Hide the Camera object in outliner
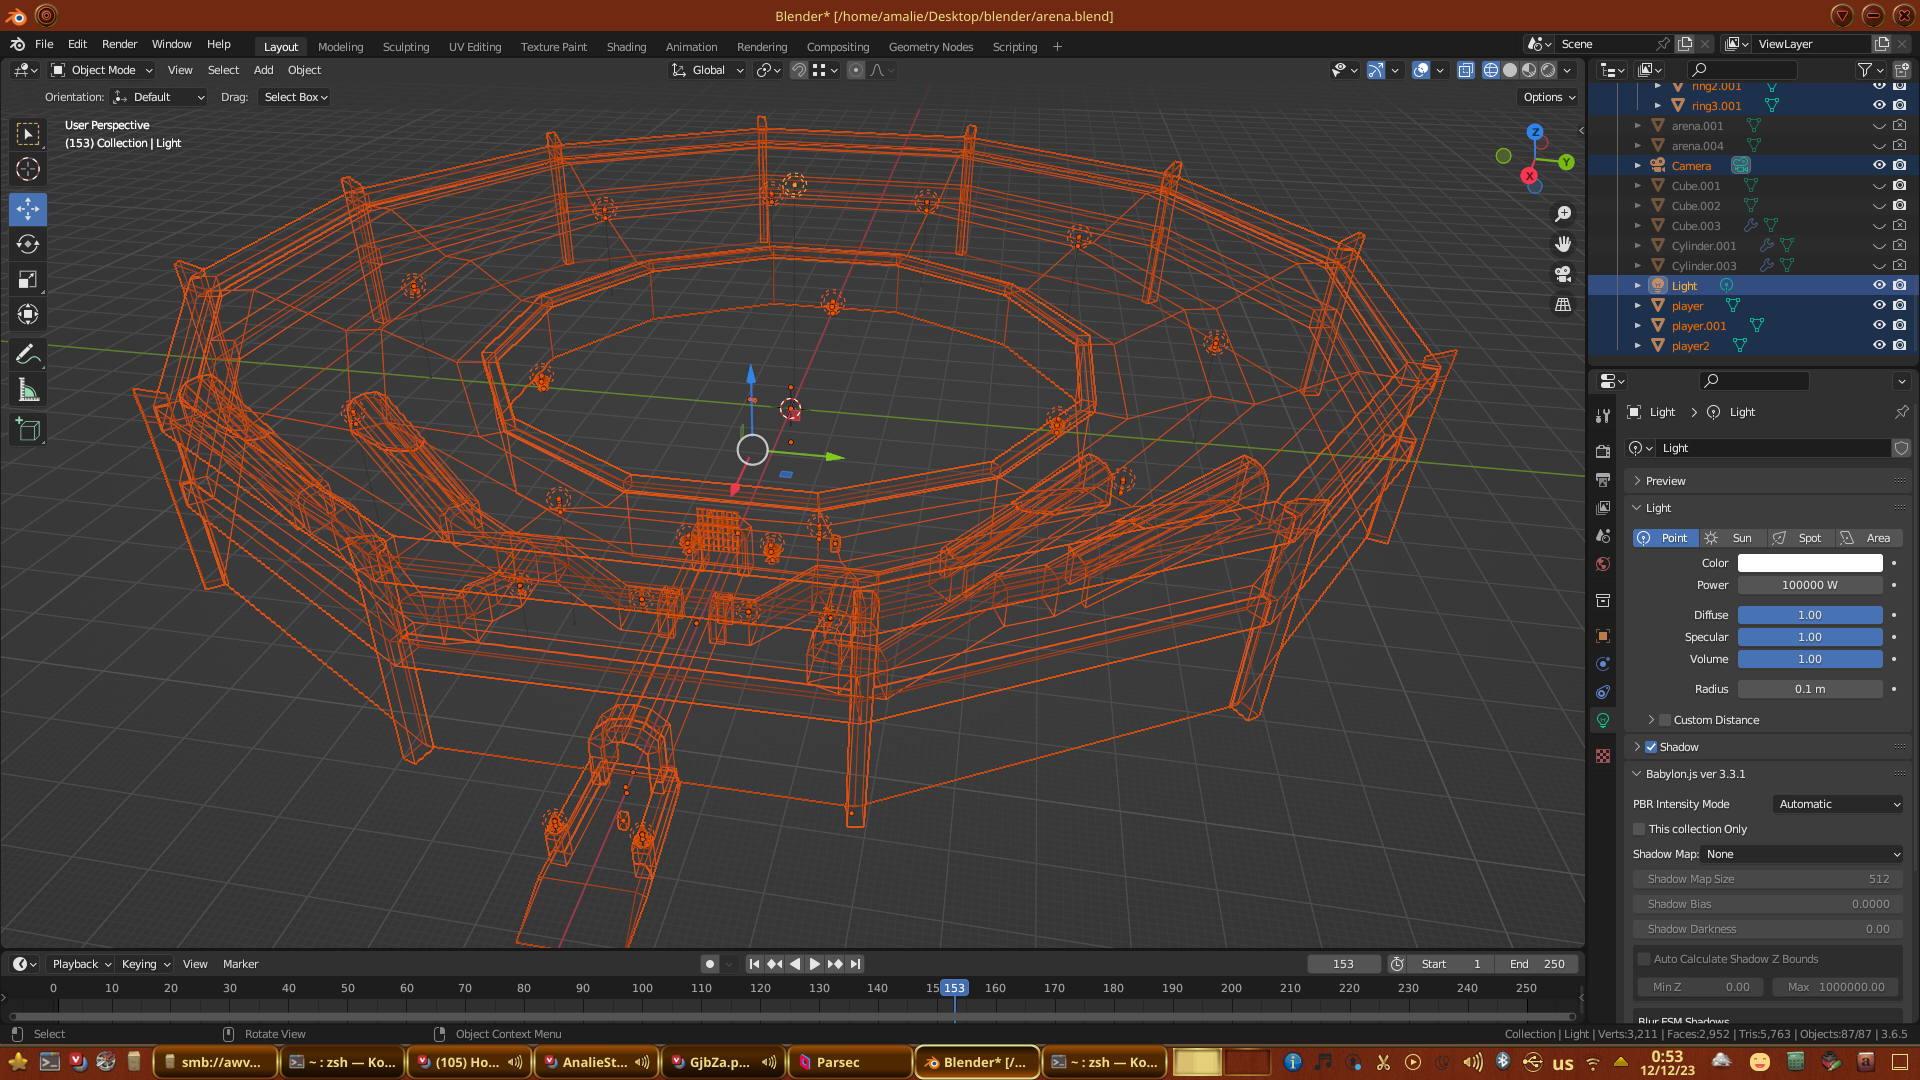Image resolution: width=1920 pixels, height=1080 pixels. point(1879,166)
